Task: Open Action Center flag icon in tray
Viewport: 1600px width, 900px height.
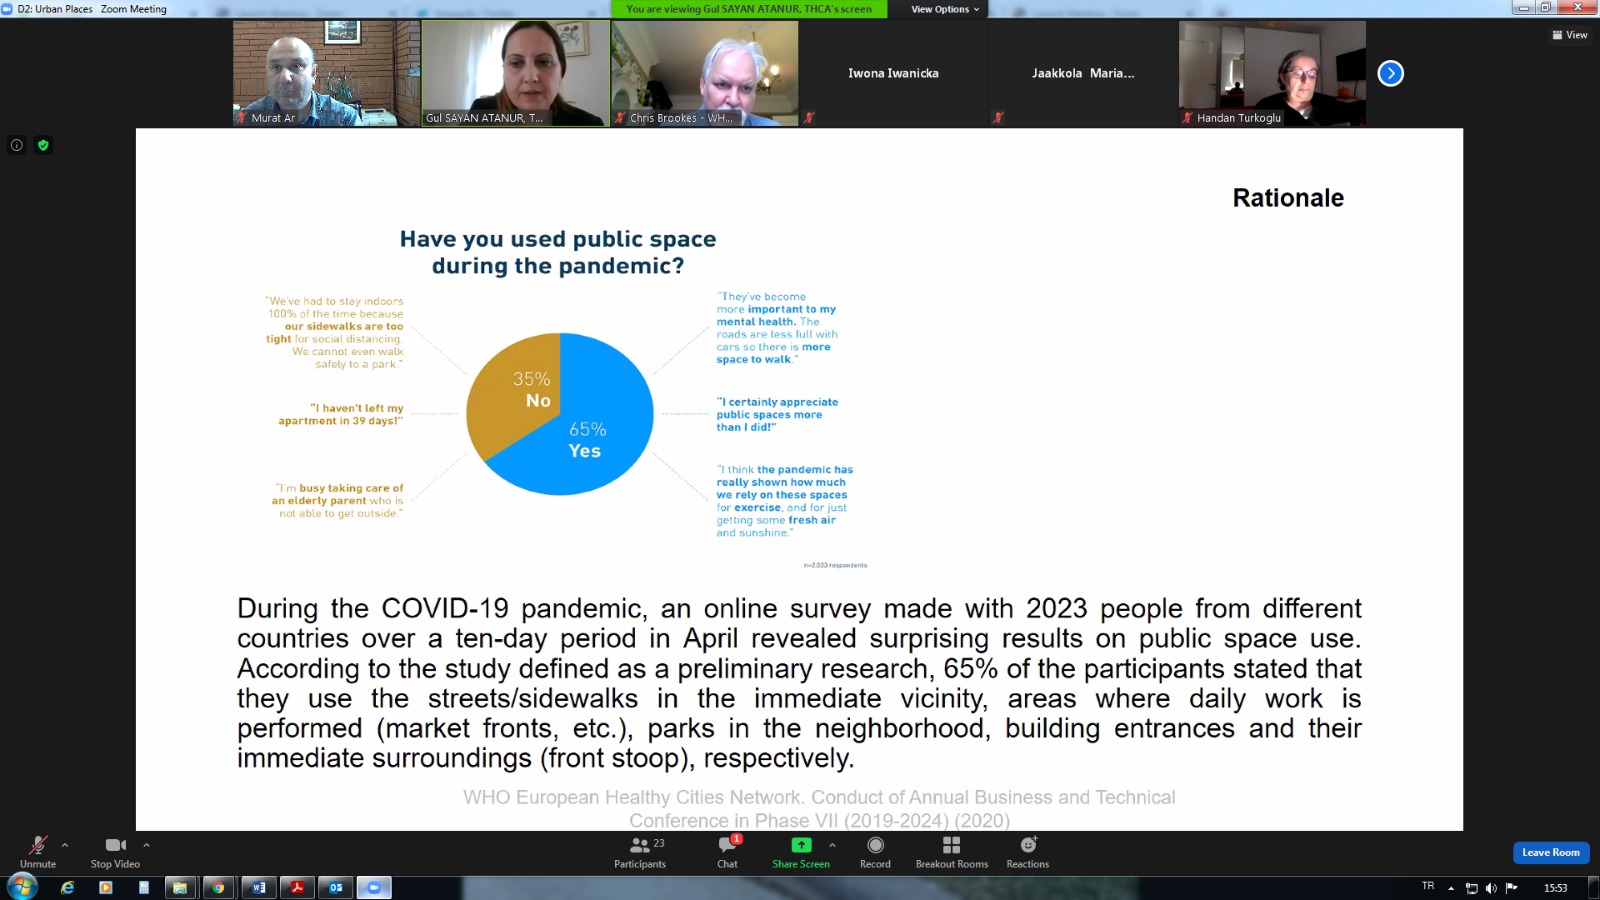Action: [1511, 888]
